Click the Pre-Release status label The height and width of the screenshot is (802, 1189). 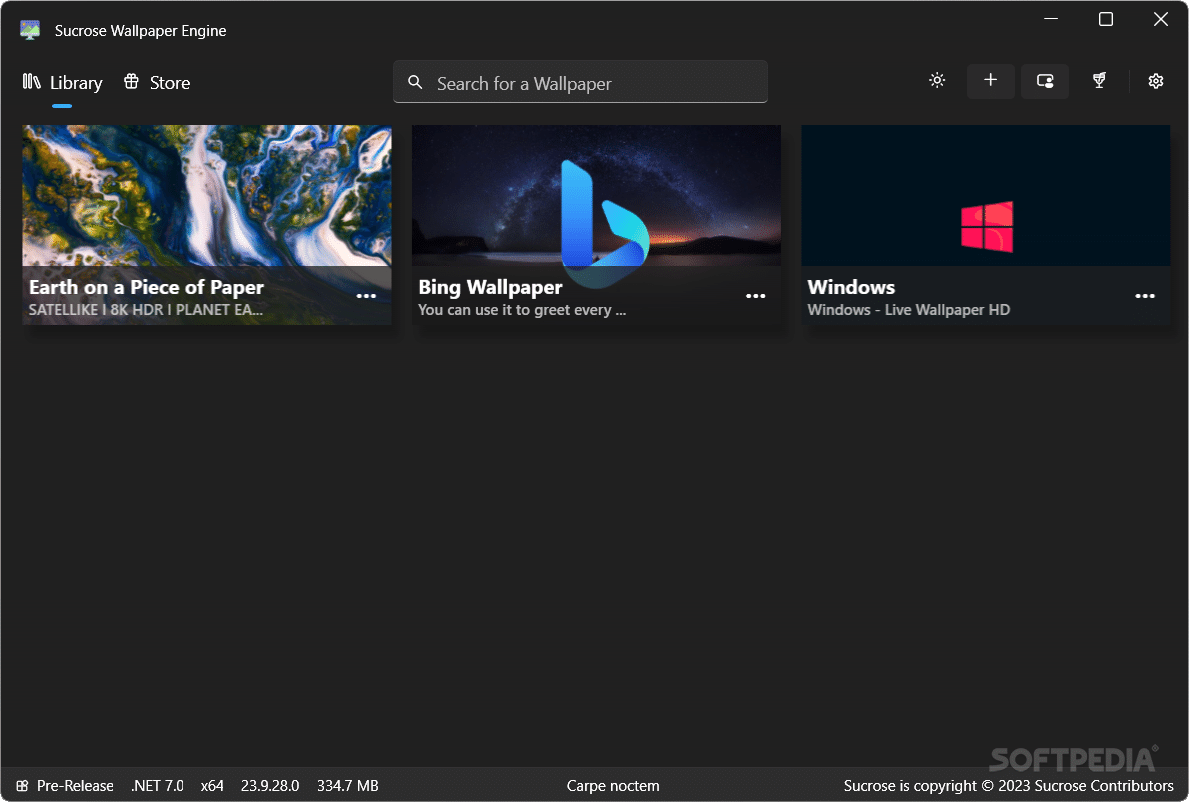point(75,786)
